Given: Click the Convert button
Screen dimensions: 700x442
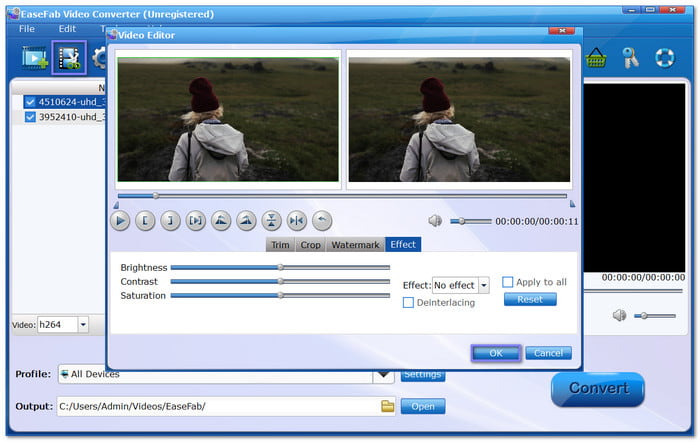Looking at the screenshot, I should (598, 389).
